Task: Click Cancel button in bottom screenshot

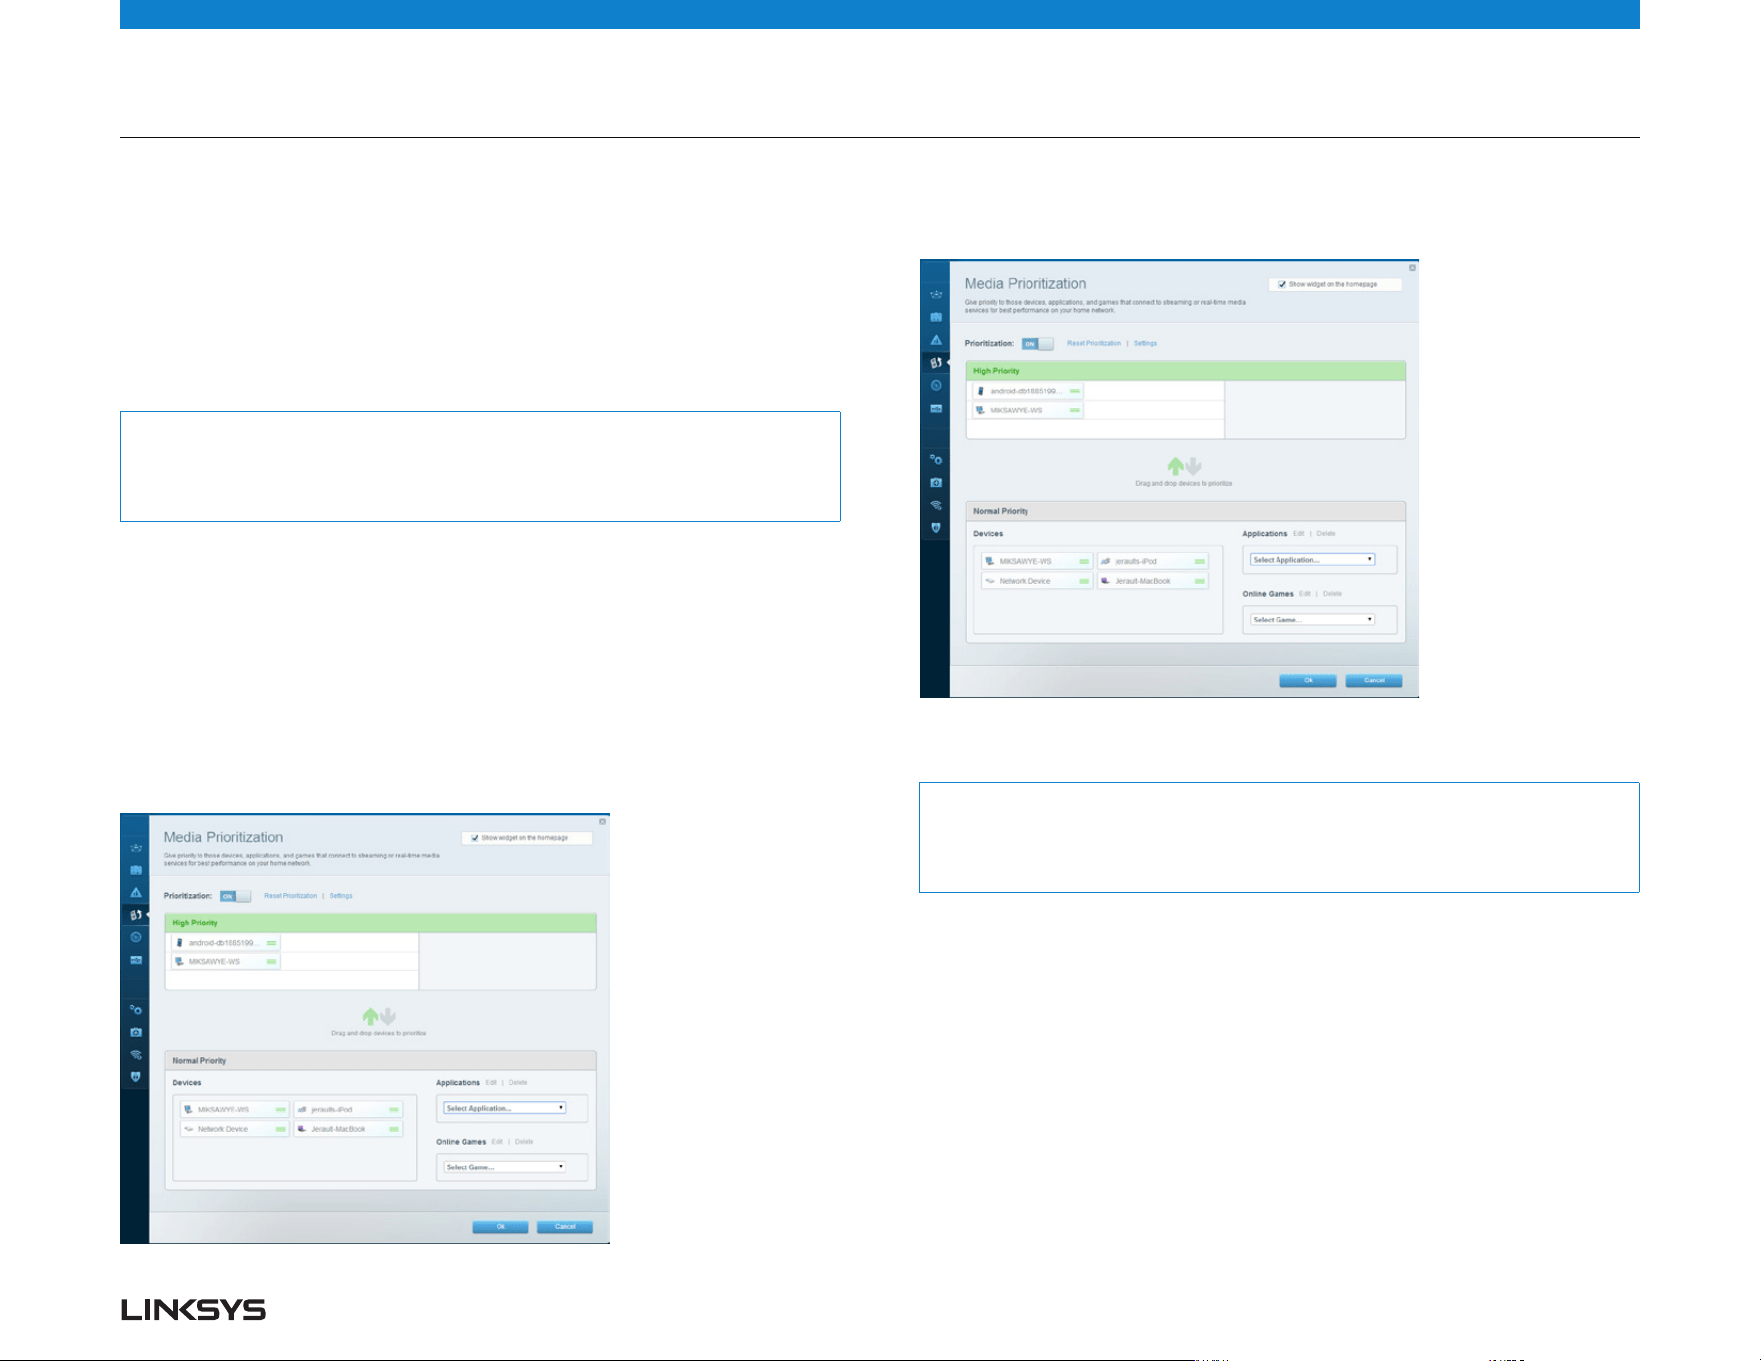Action: pyautogui.click(x=565, y=1227)
